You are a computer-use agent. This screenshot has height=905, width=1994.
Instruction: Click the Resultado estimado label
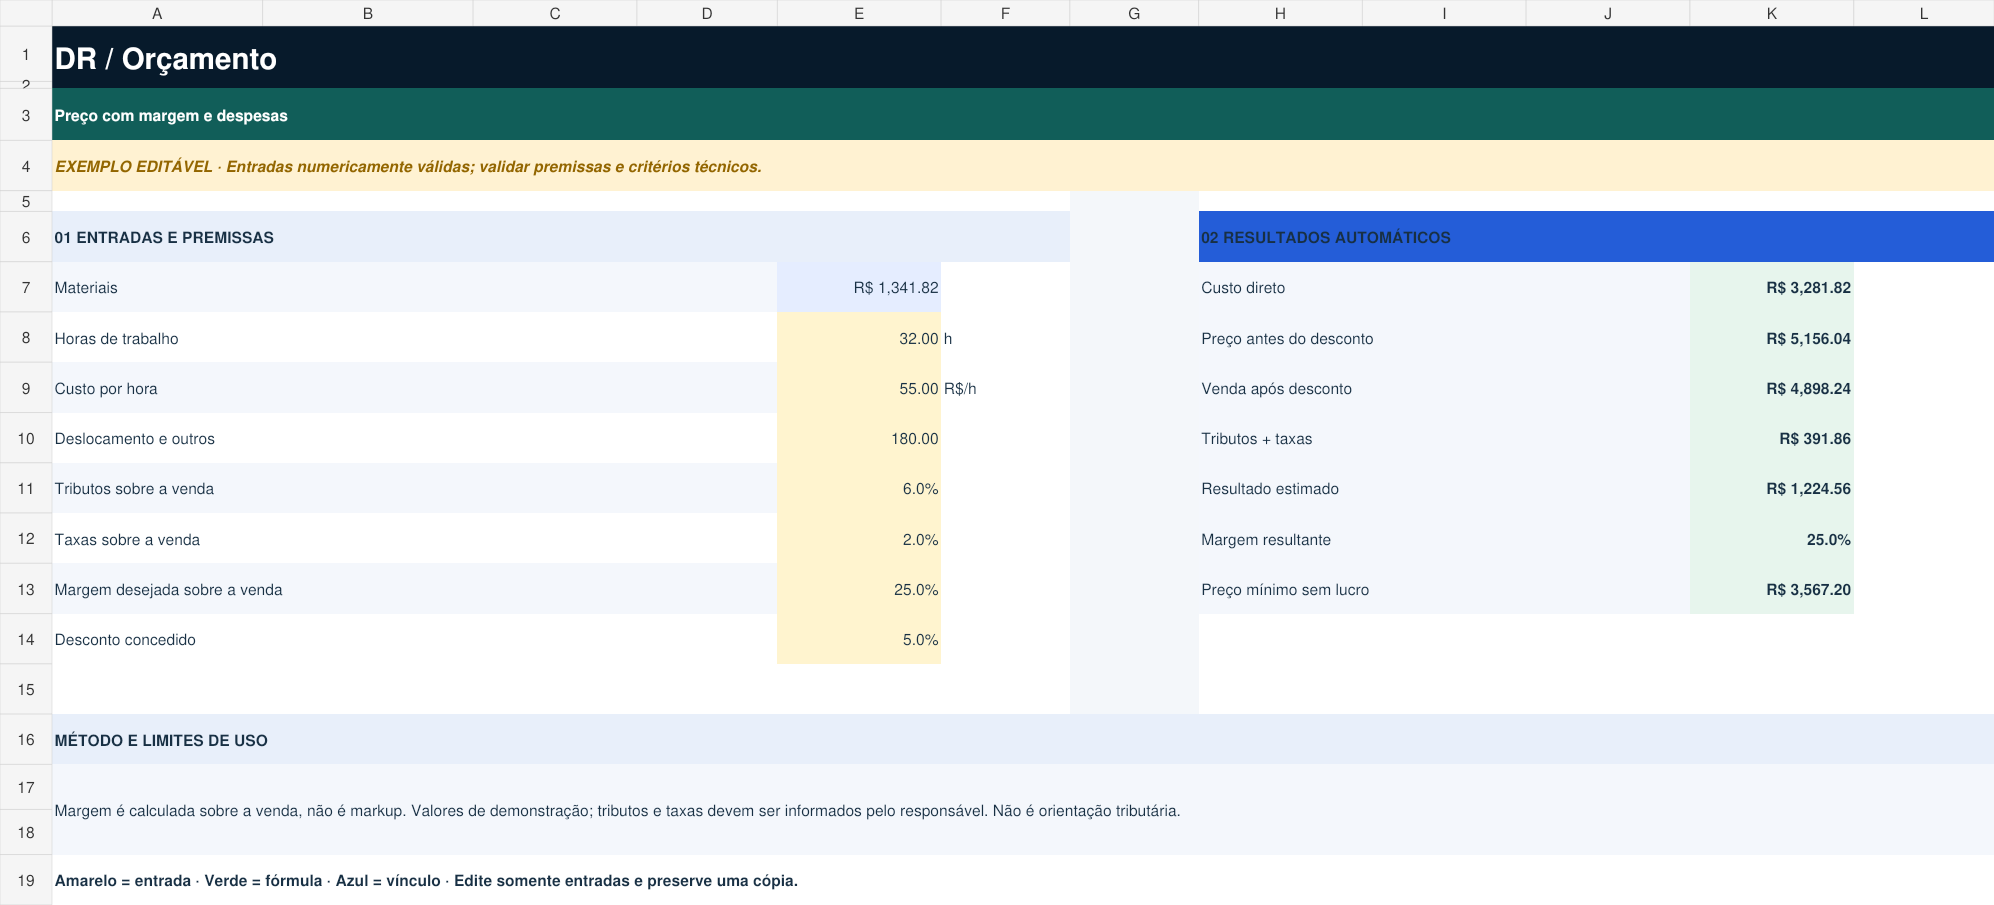click(1444, 488)
